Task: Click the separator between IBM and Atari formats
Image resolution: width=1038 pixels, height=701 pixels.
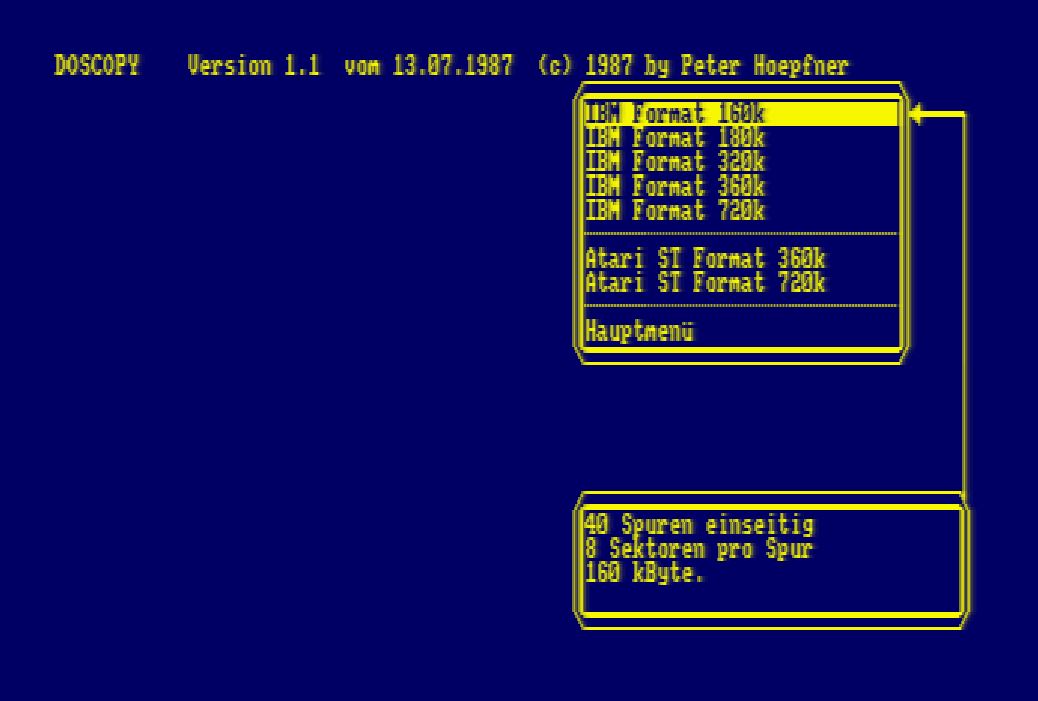Action: (740, 234)
